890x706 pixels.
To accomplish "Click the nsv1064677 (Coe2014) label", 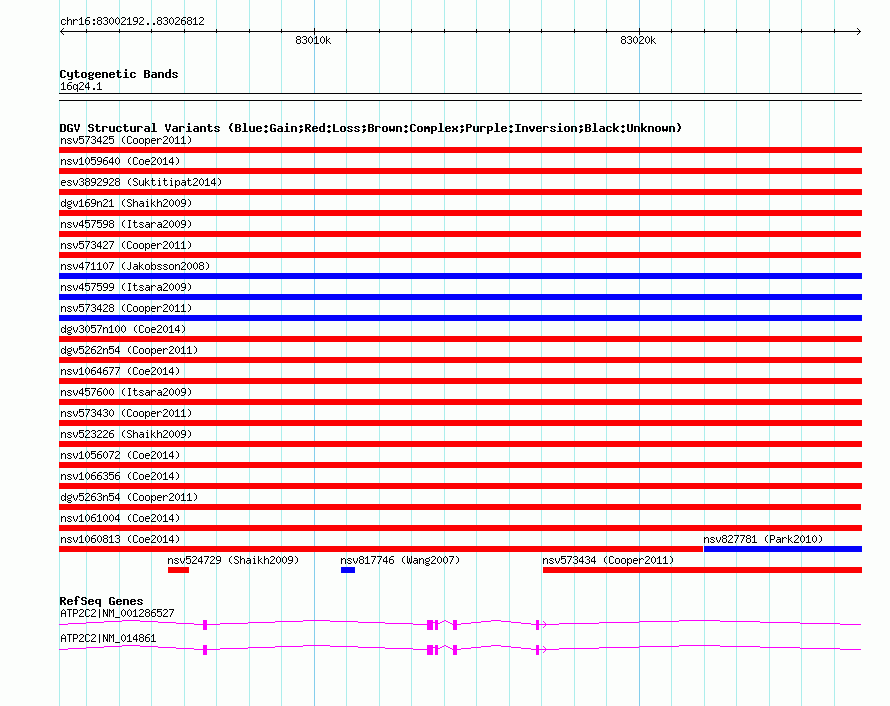I will (x=120, y=371).
